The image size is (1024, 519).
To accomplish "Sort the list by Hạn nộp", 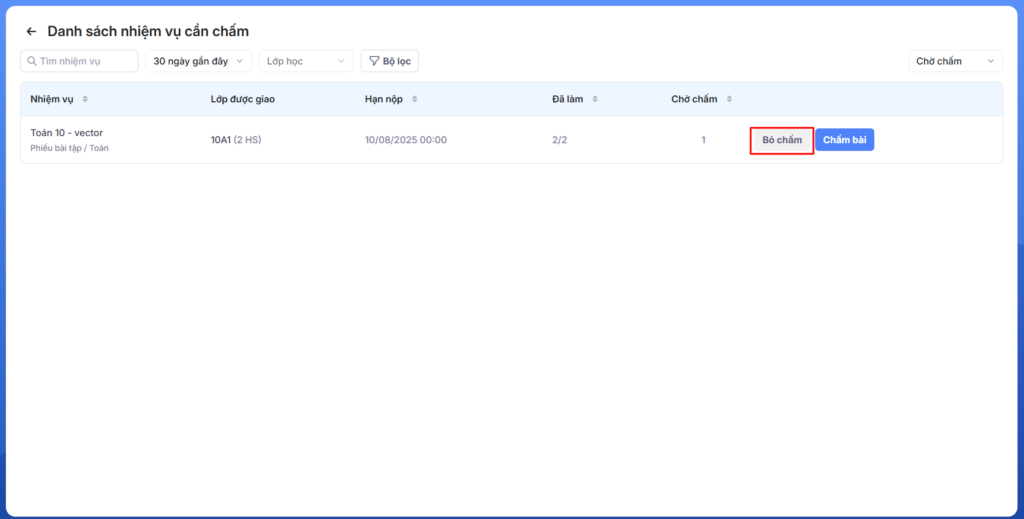I will click(415, 99).
